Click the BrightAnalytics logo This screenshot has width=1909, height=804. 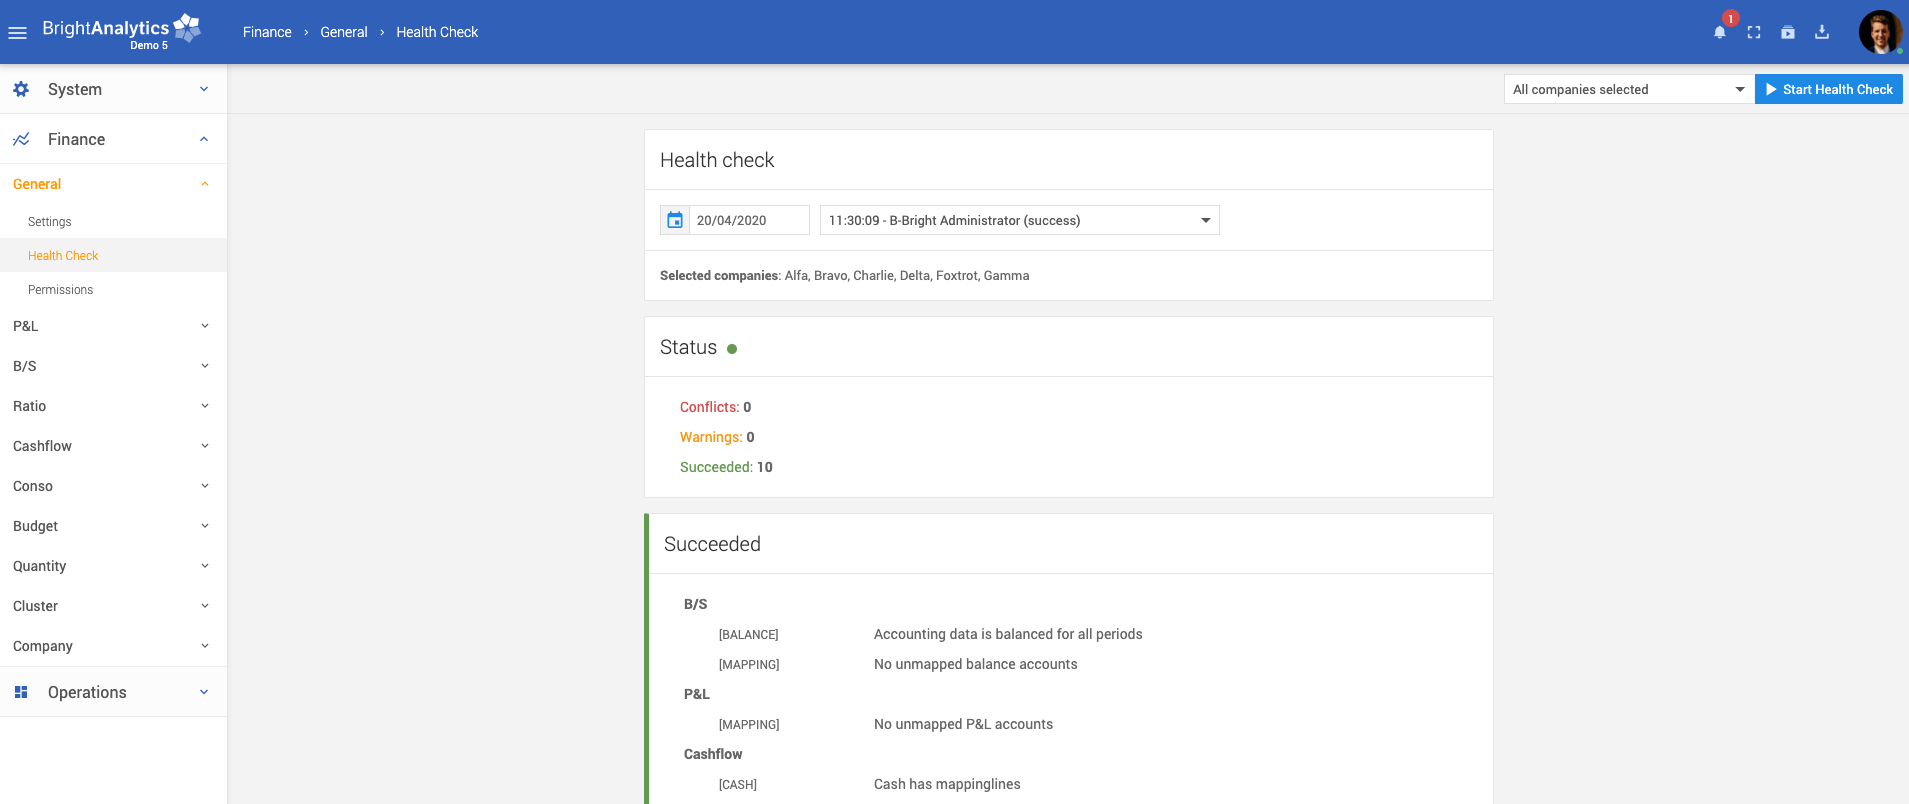121,31
